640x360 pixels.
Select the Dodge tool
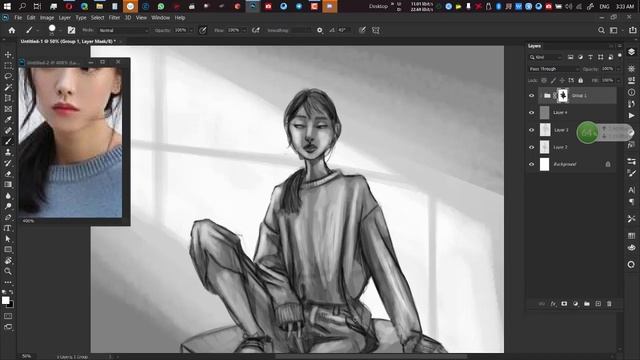8,206
